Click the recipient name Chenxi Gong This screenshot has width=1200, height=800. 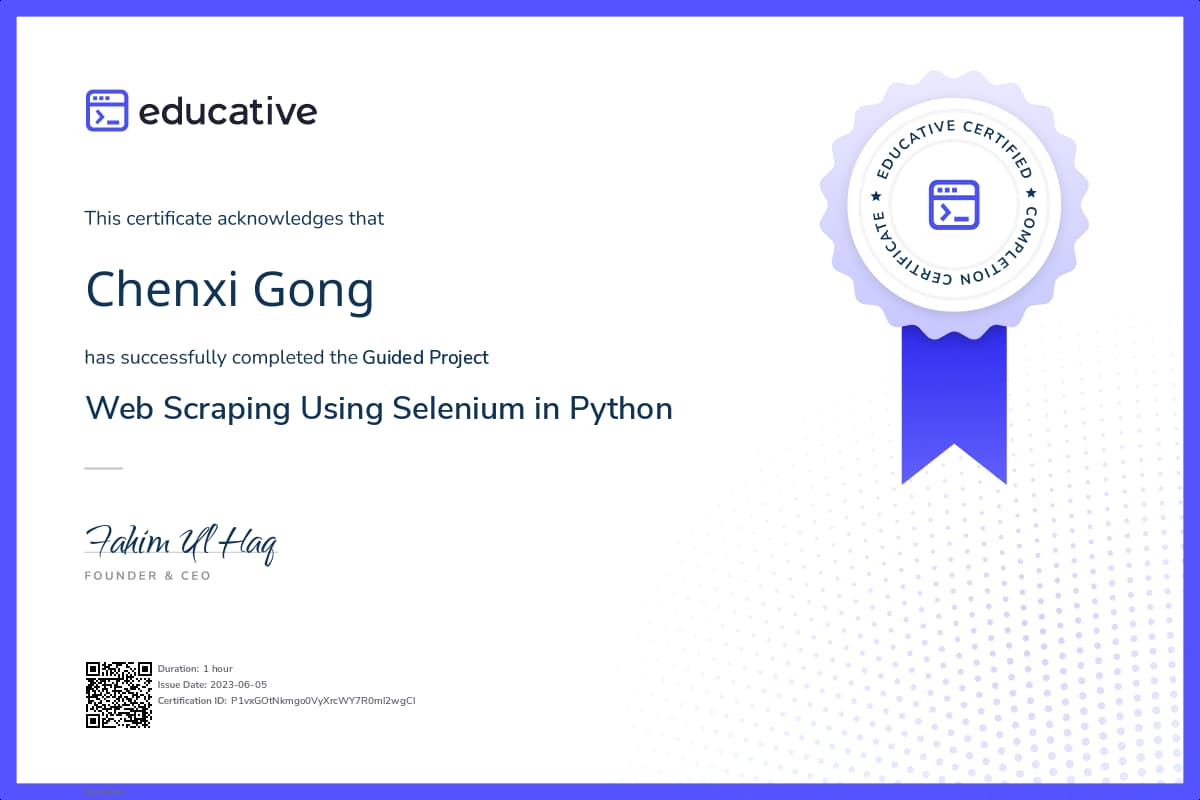coord(230,290)
